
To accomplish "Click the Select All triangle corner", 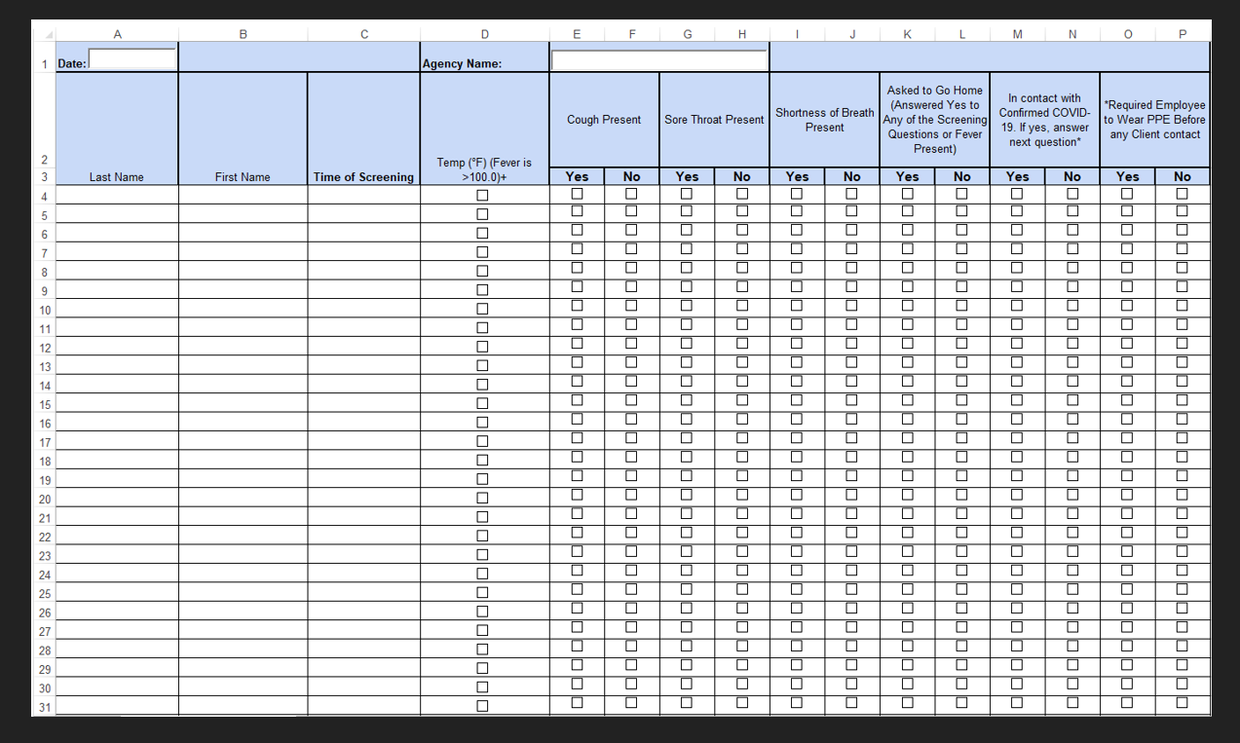I will pyautogui.click(x=44, y=33).
